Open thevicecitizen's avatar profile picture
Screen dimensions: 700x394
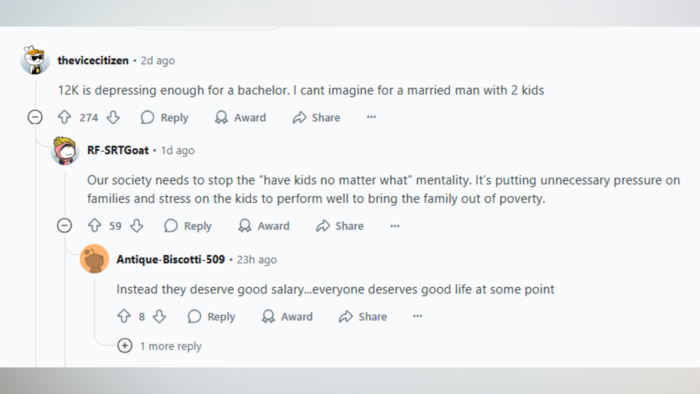pos(35,60)
